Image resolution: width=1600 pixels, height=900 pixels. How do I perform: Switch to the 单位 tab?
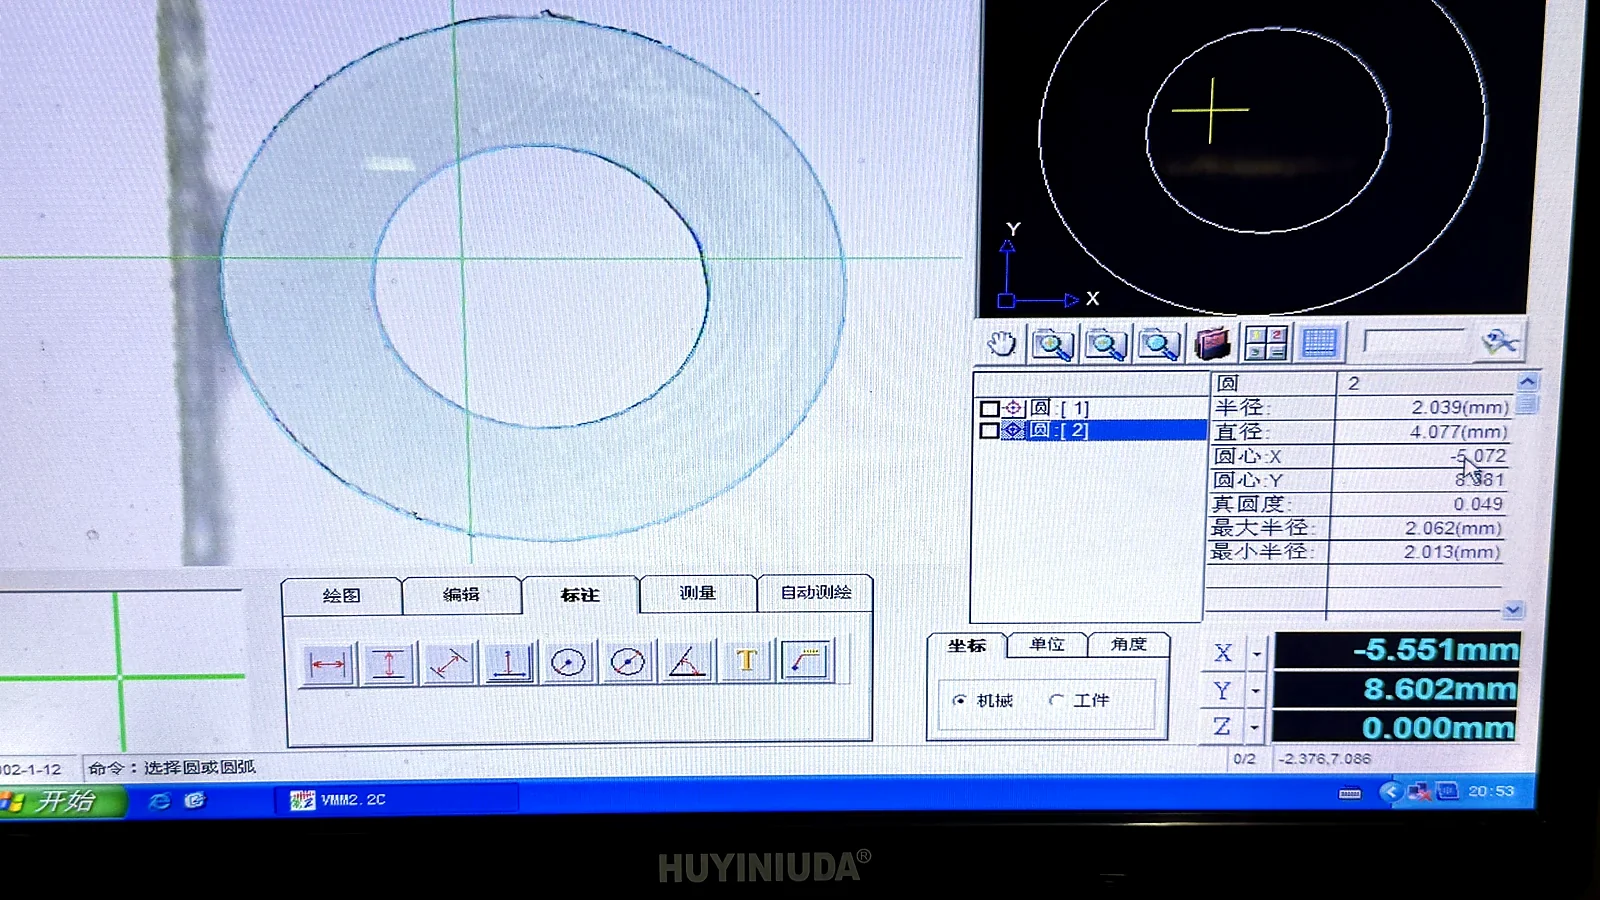tap(1047, 644)
